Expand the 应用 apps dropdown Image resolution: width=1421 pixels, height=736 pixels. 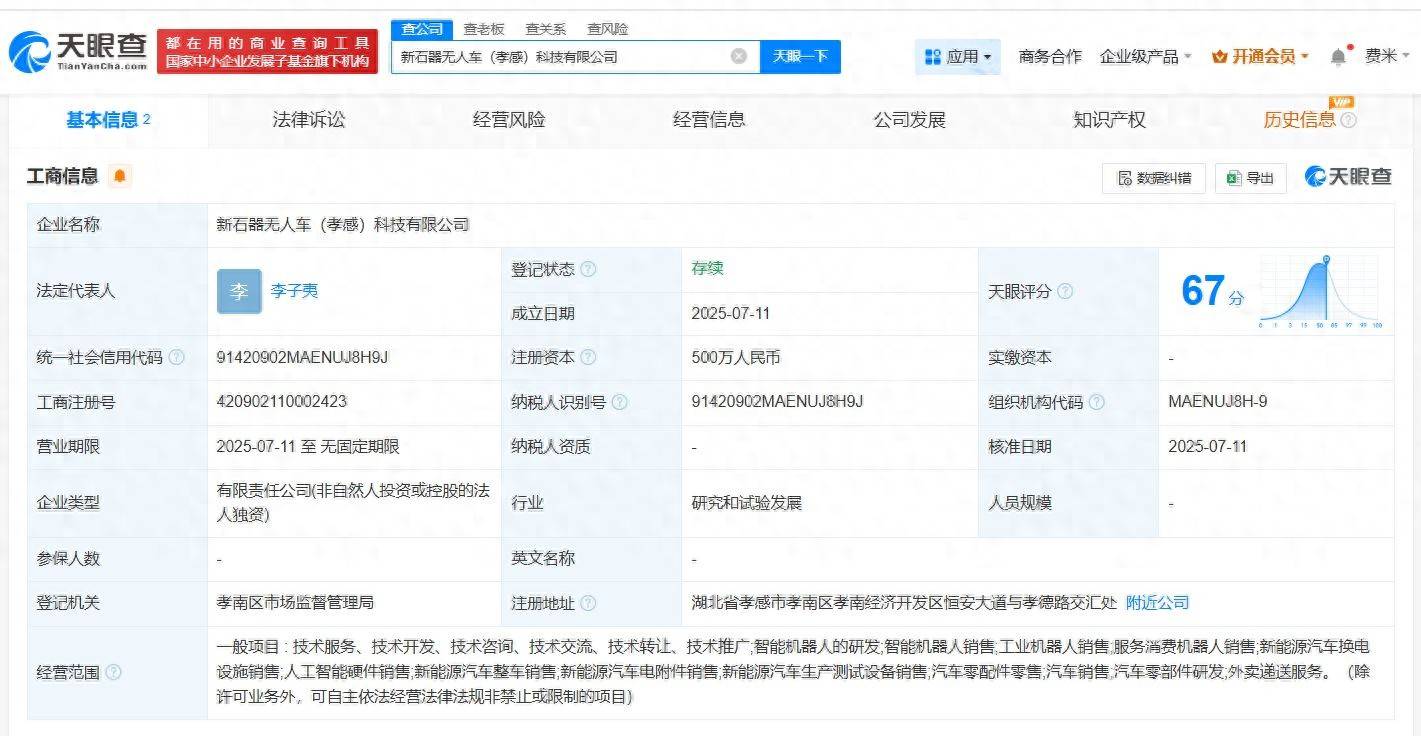(958, 57)
